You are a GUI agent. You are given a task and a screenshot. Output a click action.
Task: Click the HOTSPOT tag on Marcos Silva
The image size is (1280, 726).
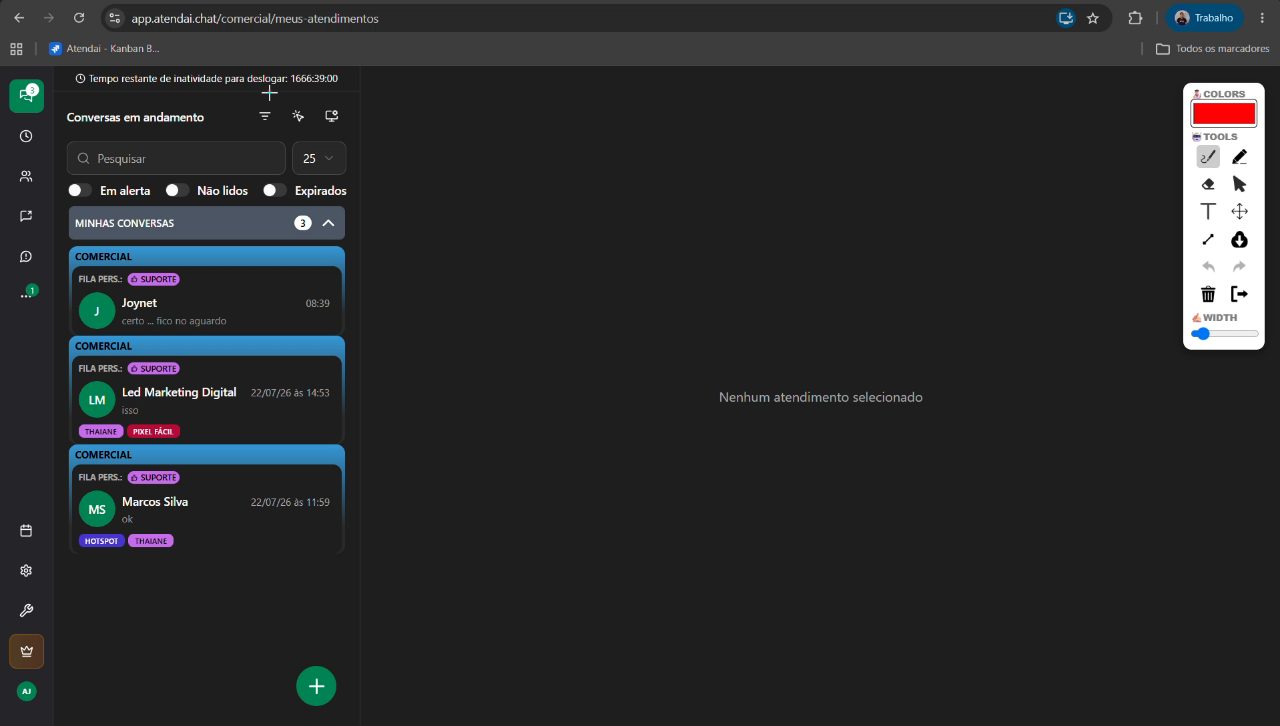(x=102, y=541)
